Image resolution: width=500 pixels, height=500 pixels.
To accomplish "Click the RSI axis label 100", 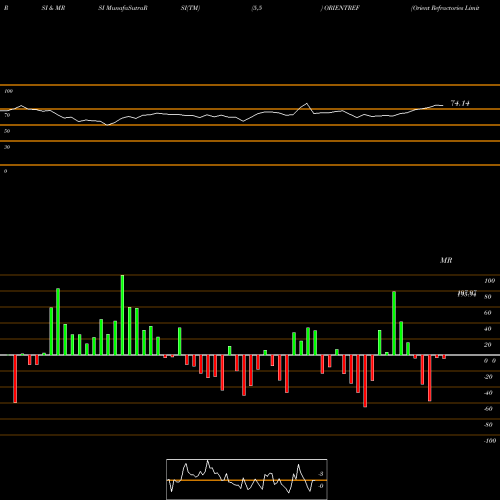I will click(x=8, y=91).
